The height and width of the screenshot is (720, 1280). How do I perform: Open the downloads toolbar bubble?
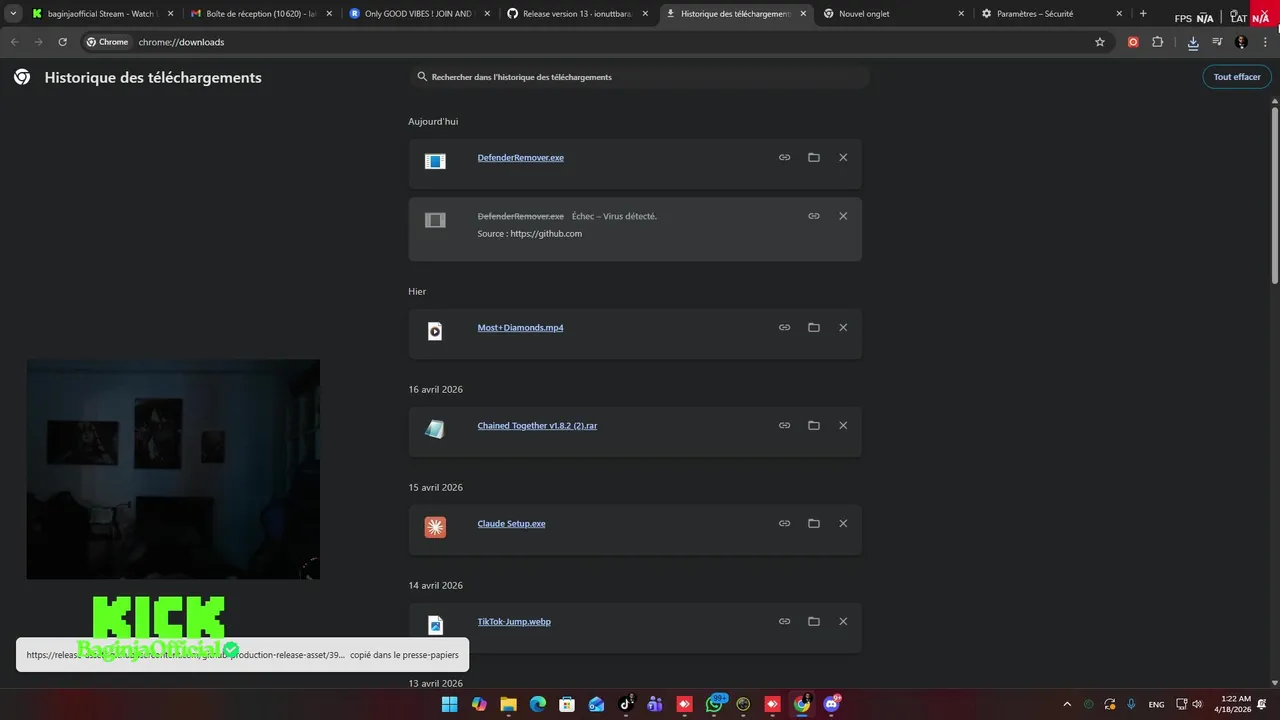tap(1193, 42)
